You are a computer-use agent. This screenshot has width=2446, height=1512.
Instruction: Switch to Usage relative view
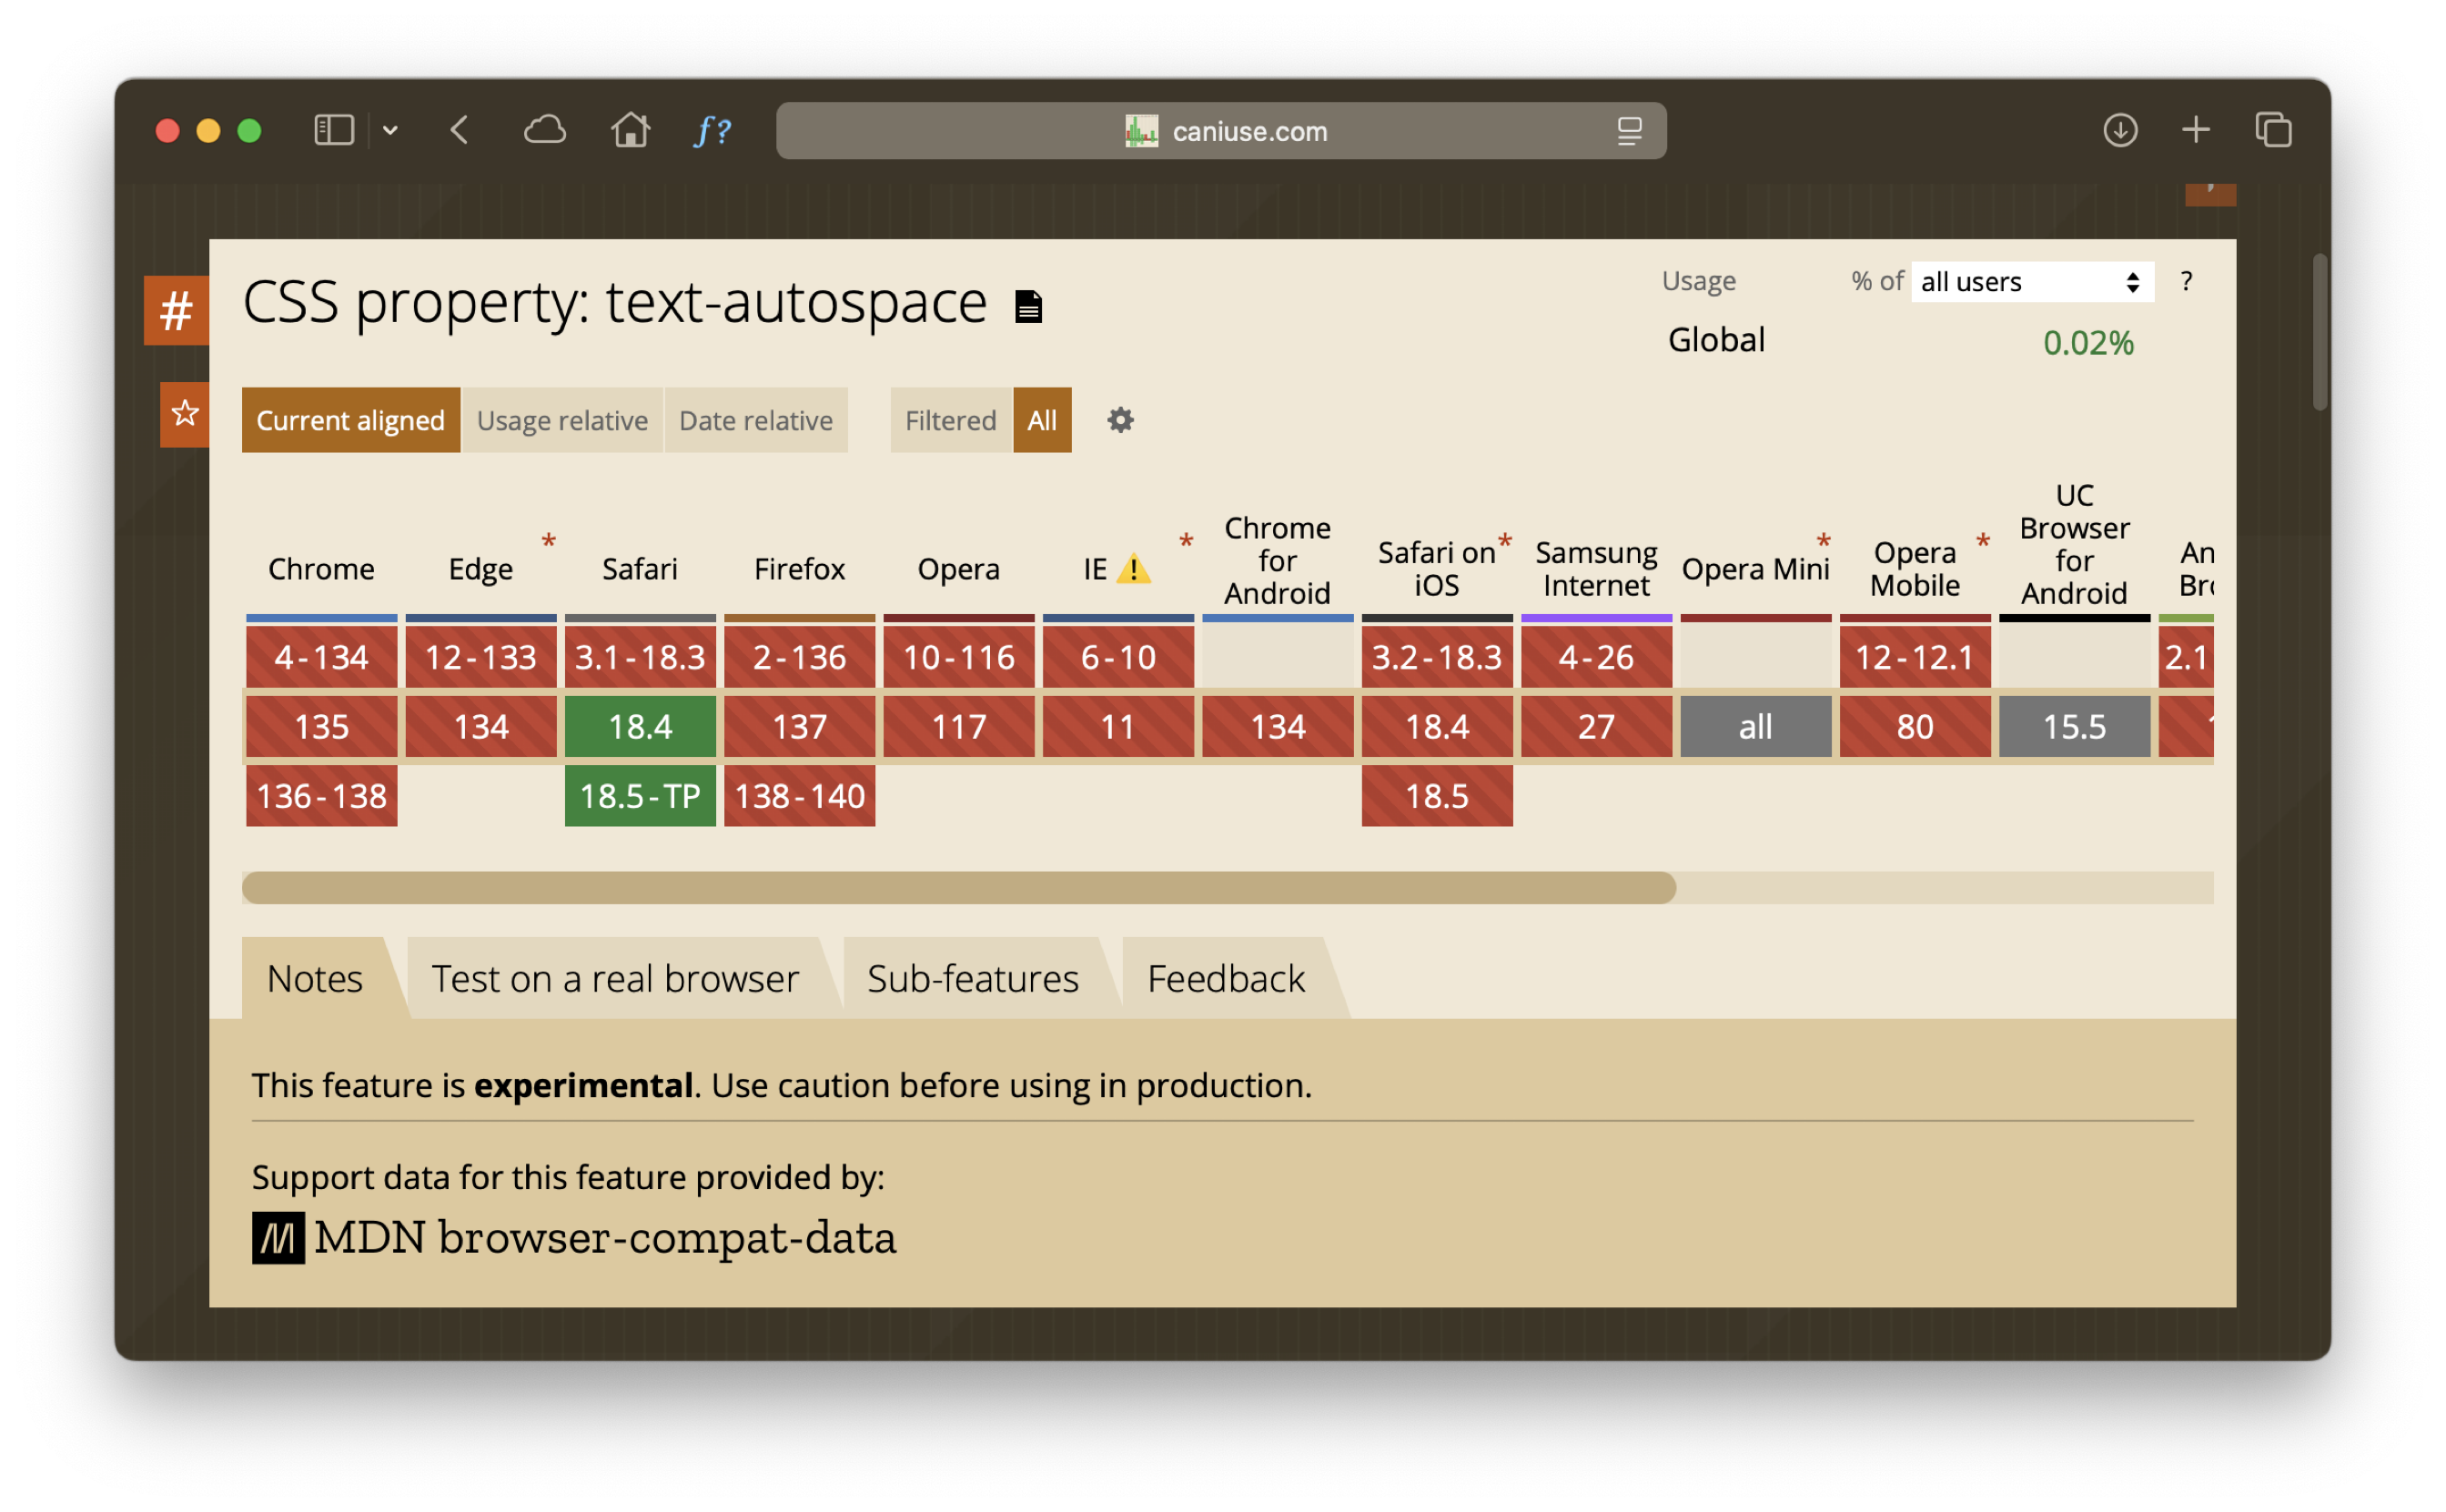point(562,420)
